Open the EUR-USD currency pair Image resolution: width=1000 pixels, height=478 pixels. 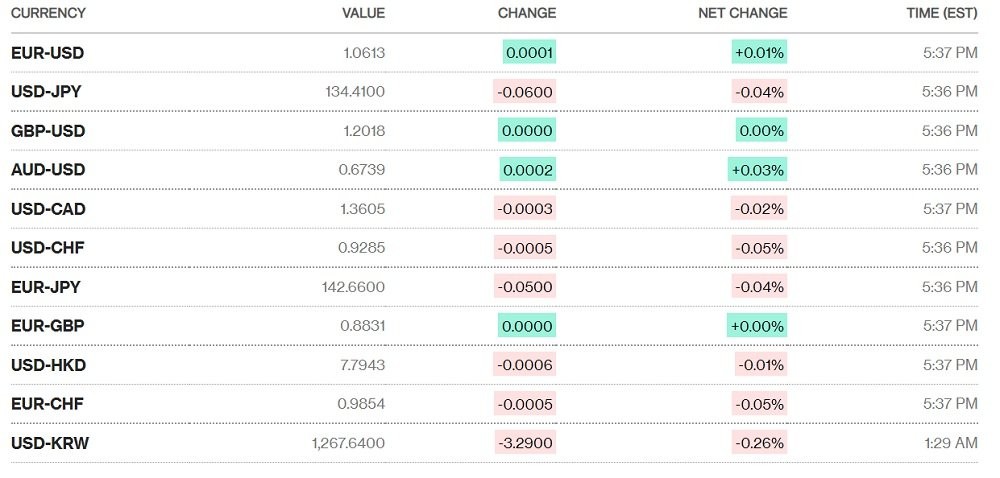click(47, 52)
